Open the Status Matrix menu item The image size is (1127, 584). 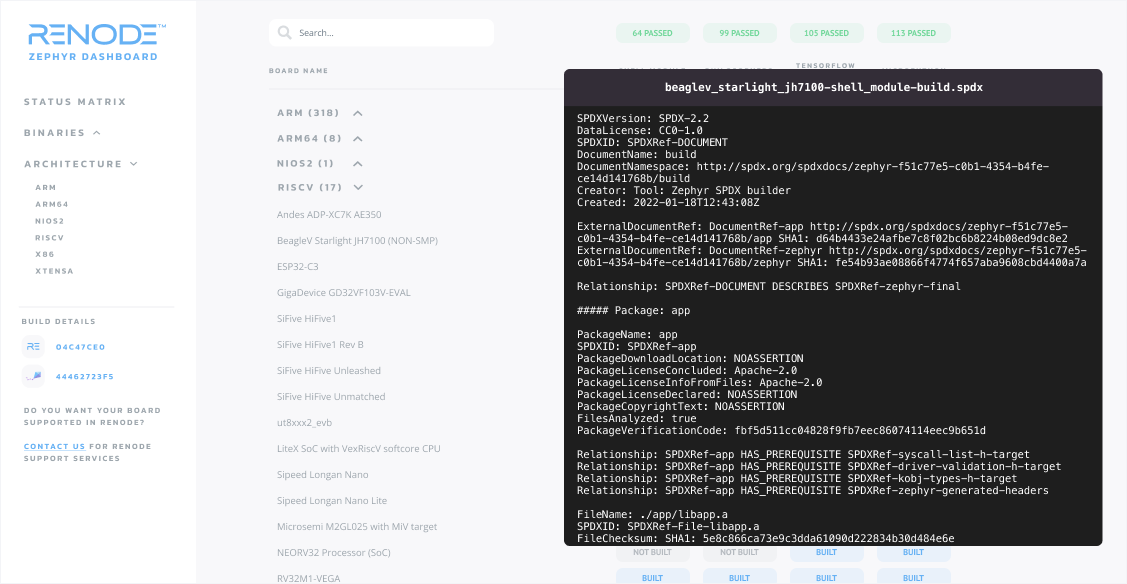click(x=75, y=102)
